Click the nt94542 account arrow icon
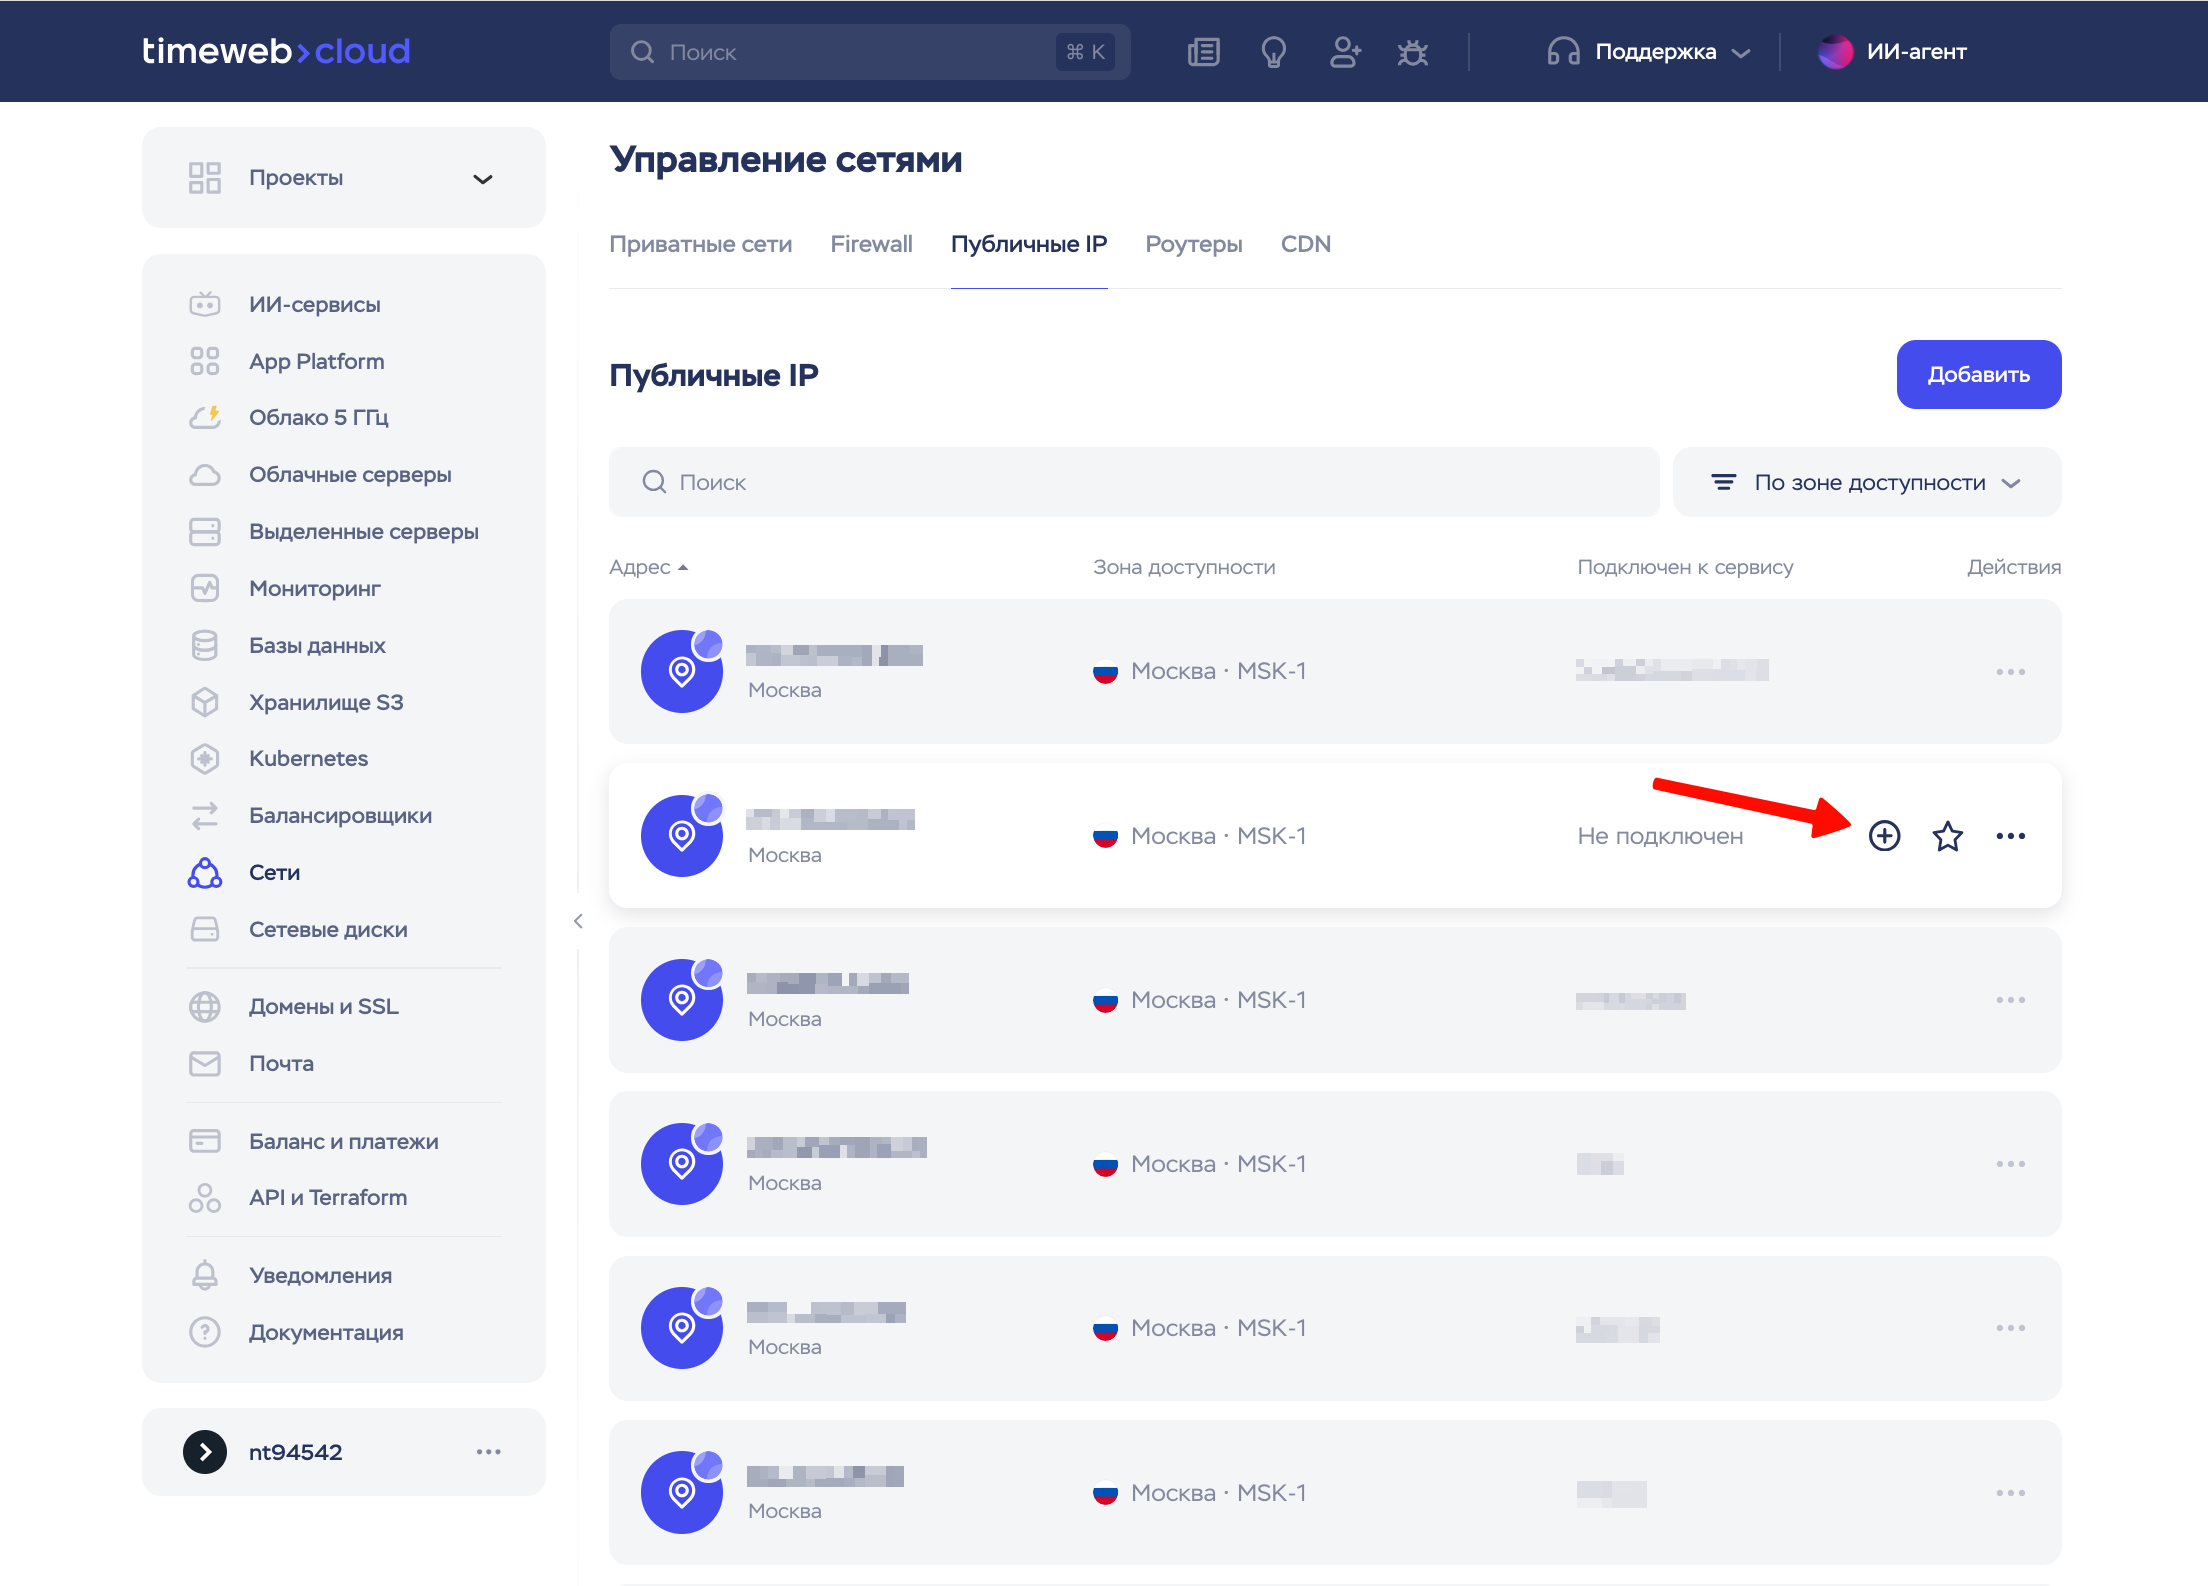The image size is (2208, 1586). coord(205,1452)
